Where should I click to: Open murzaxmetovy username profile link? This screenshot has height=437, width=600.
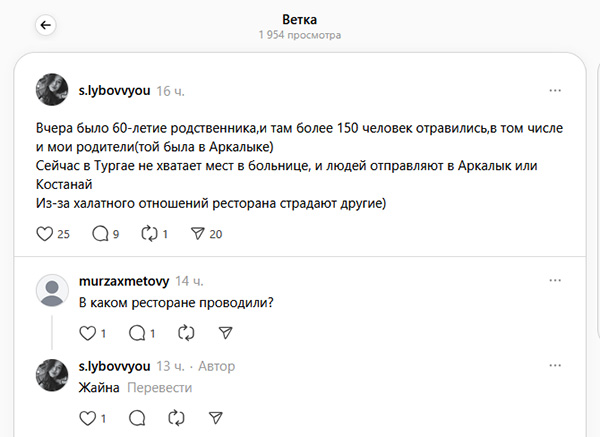click(x=123, y=281)
